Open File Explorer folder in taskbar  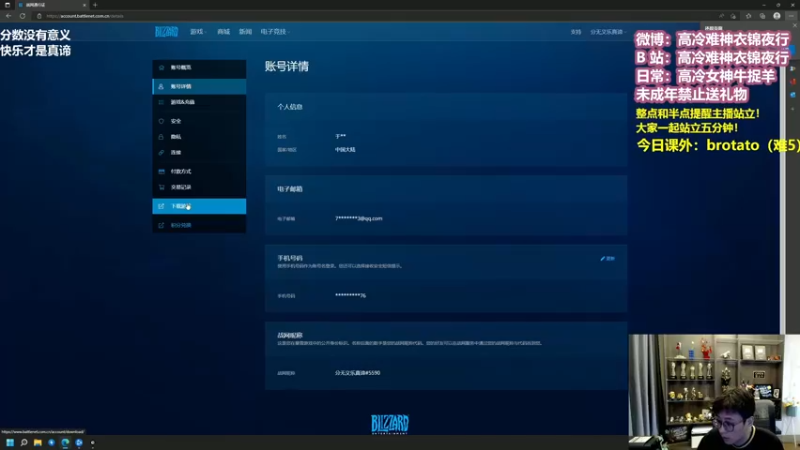point(37,442)
